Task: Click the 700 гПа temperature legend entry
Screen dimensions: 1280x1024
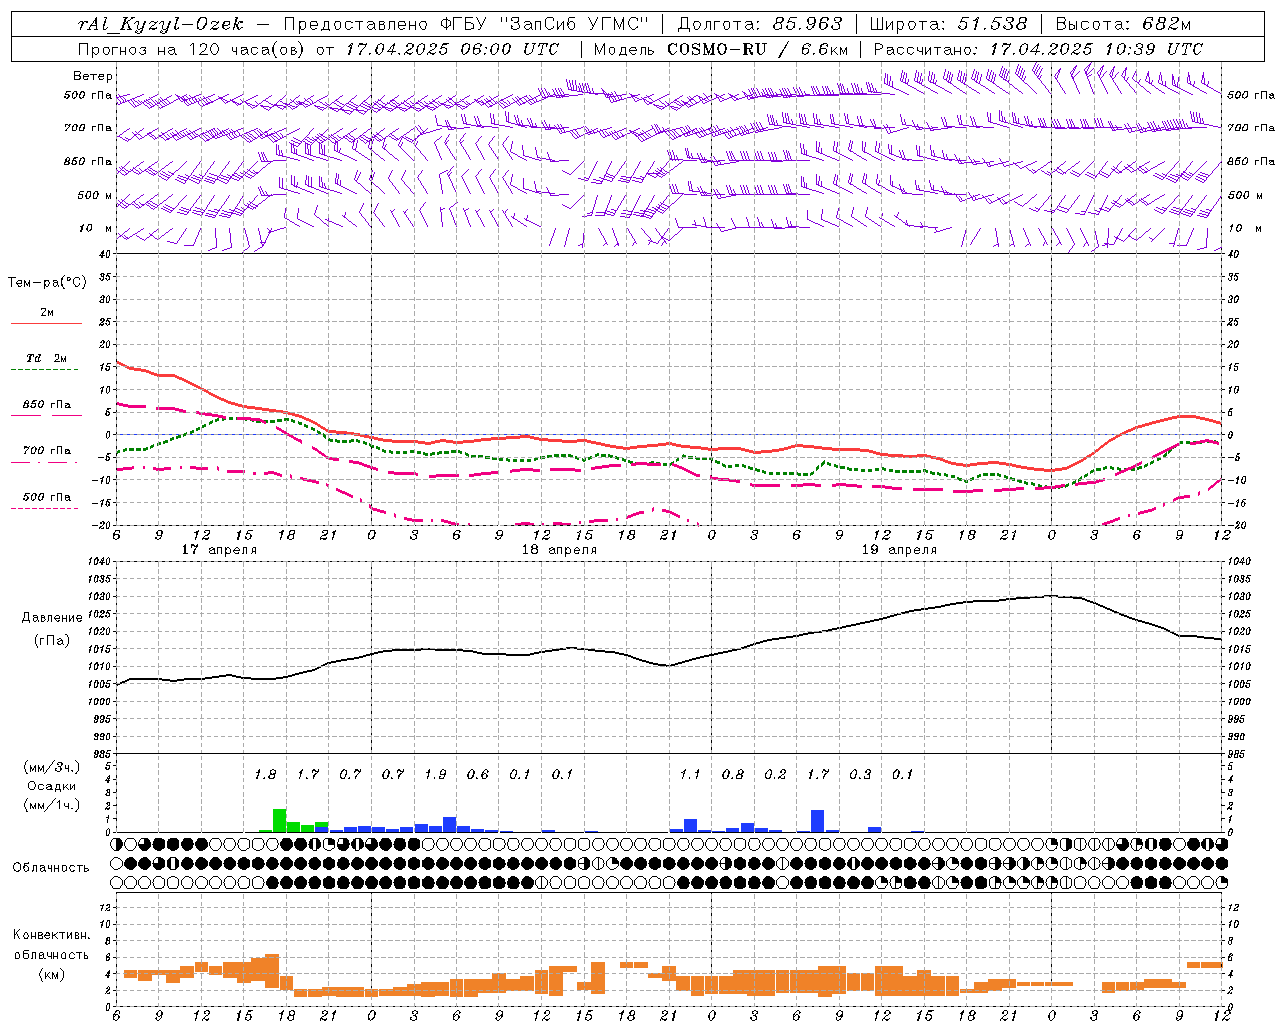Action: click(x=46, y=451)
